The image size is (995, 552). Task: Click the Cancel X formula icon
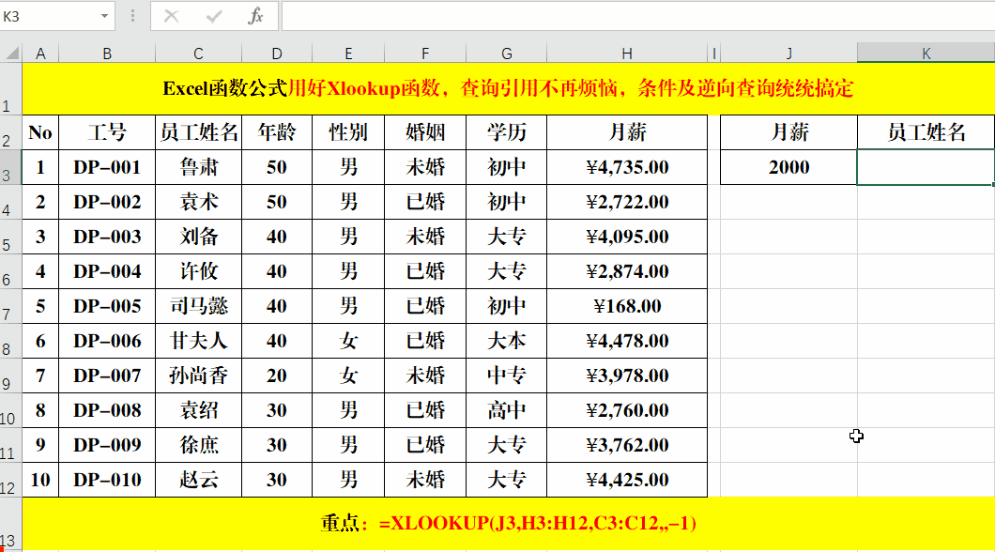[171, 16]
